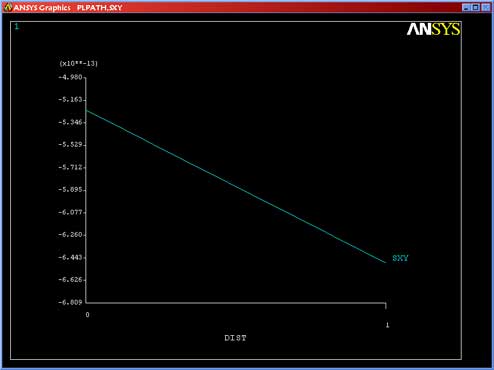This screenshot has width=494, height=370.
Task: Click the x10**-13 scale factor label
Action: [78, 63]
